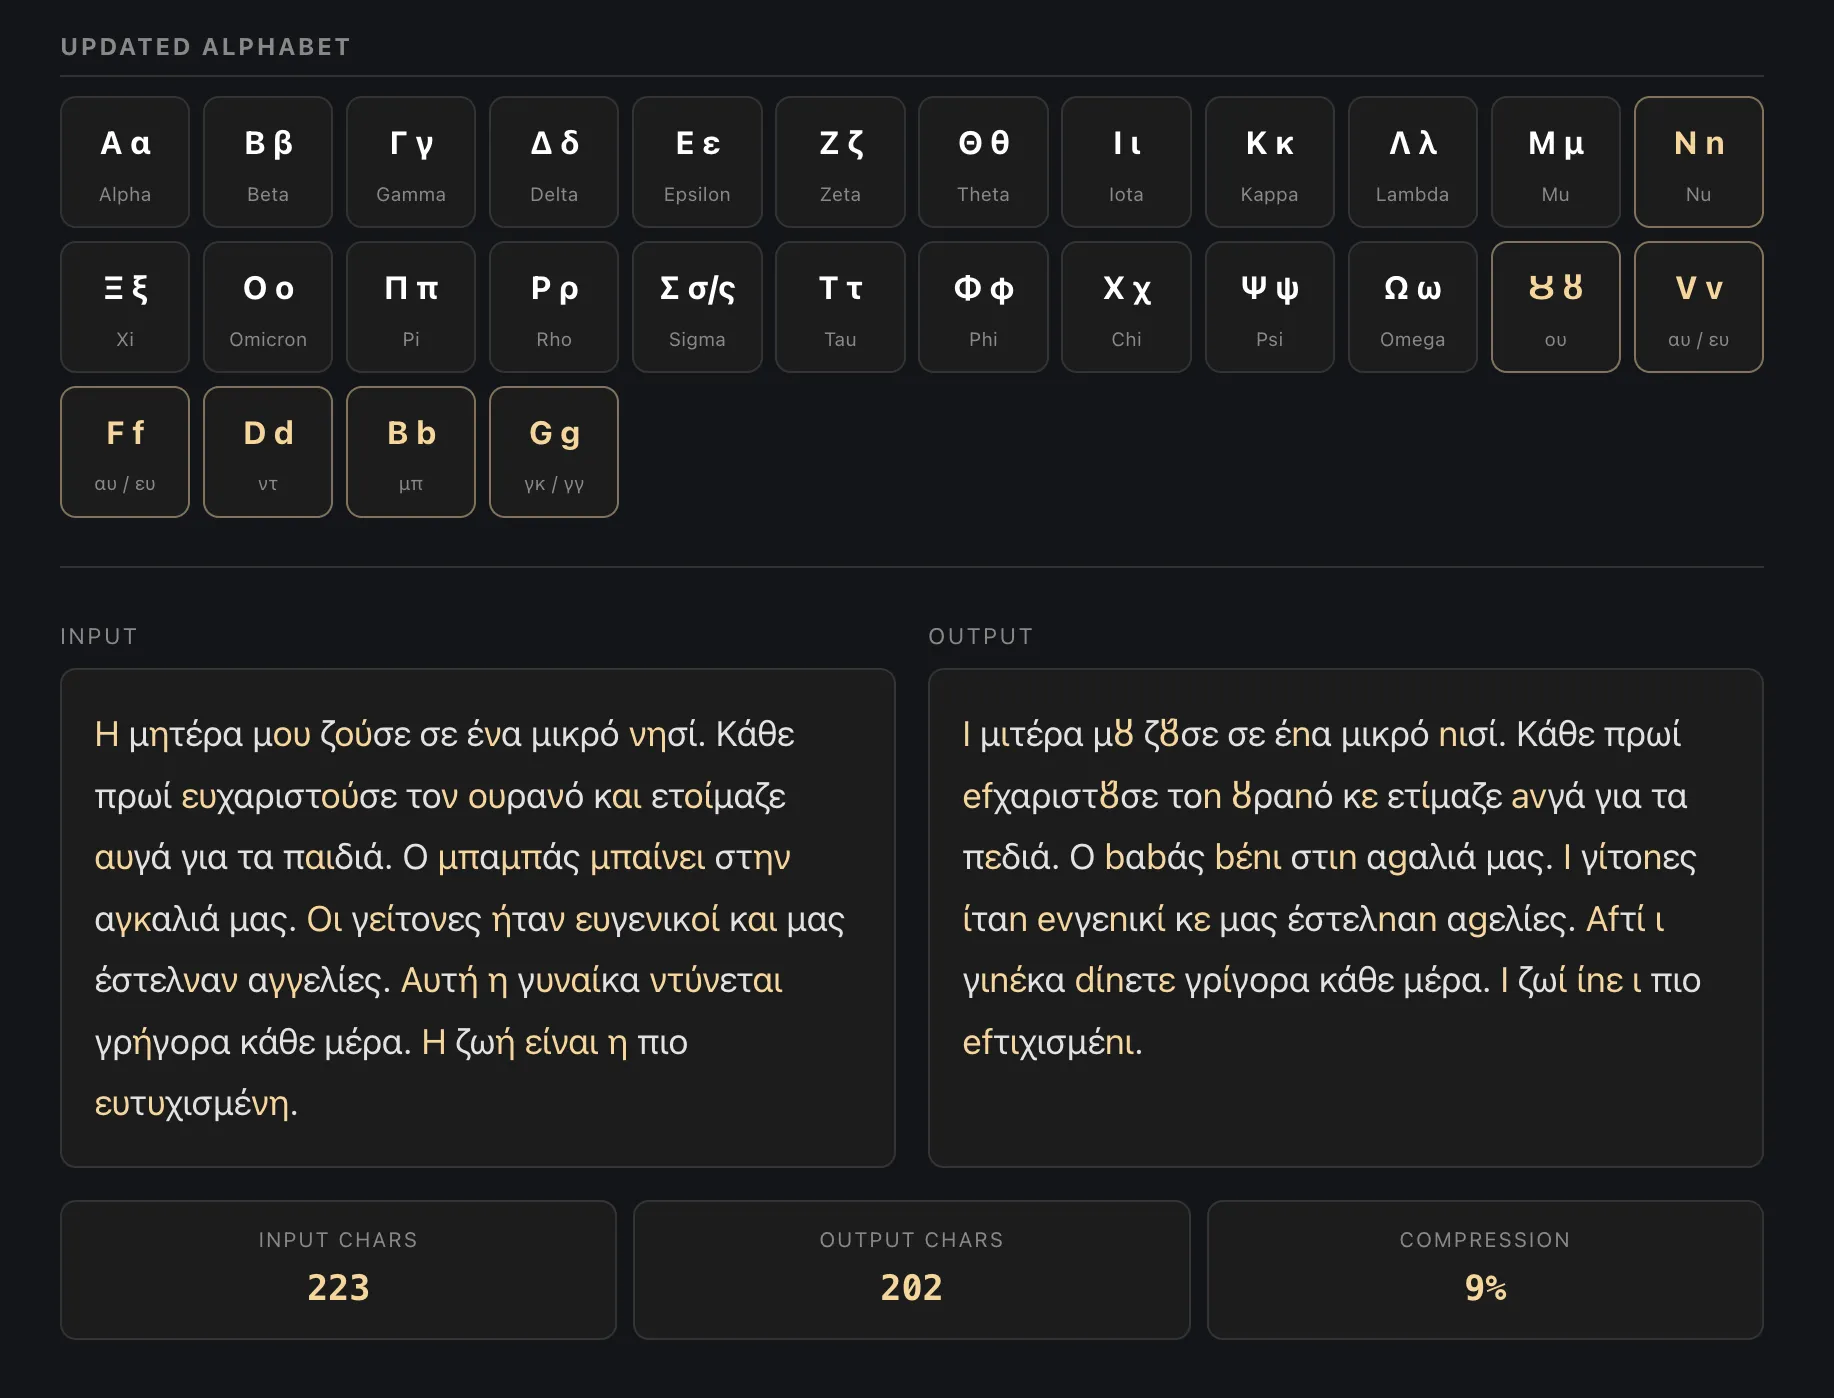Toggle the G tile mapped to γκ/γγ
This screenshot has width=1834, height=1398.
[x=553, y=452]
